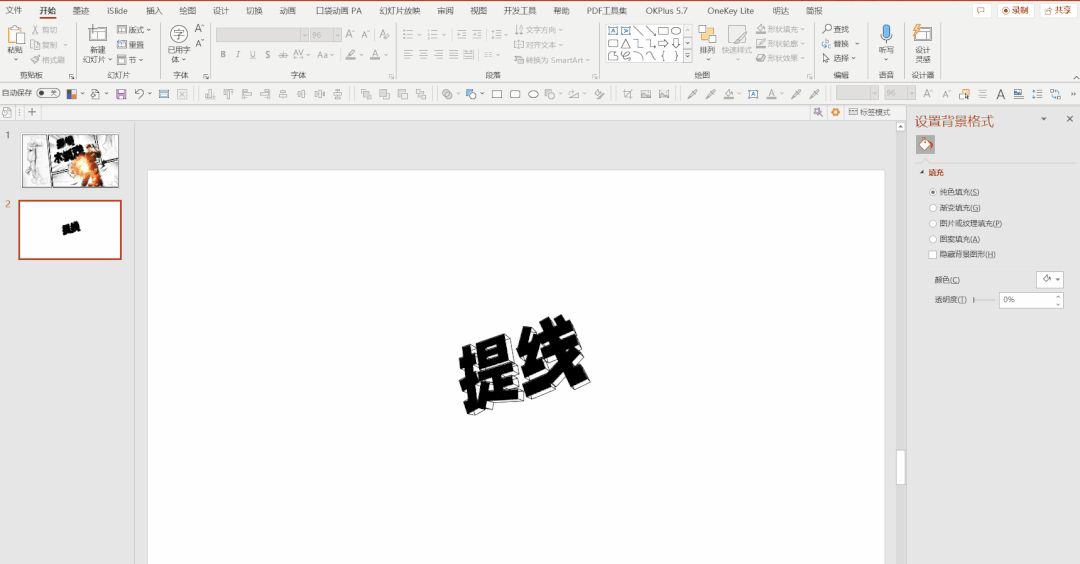Collapse the 填充 fill section
Screen dimensions: 1080x564
(x=922, y=173)
